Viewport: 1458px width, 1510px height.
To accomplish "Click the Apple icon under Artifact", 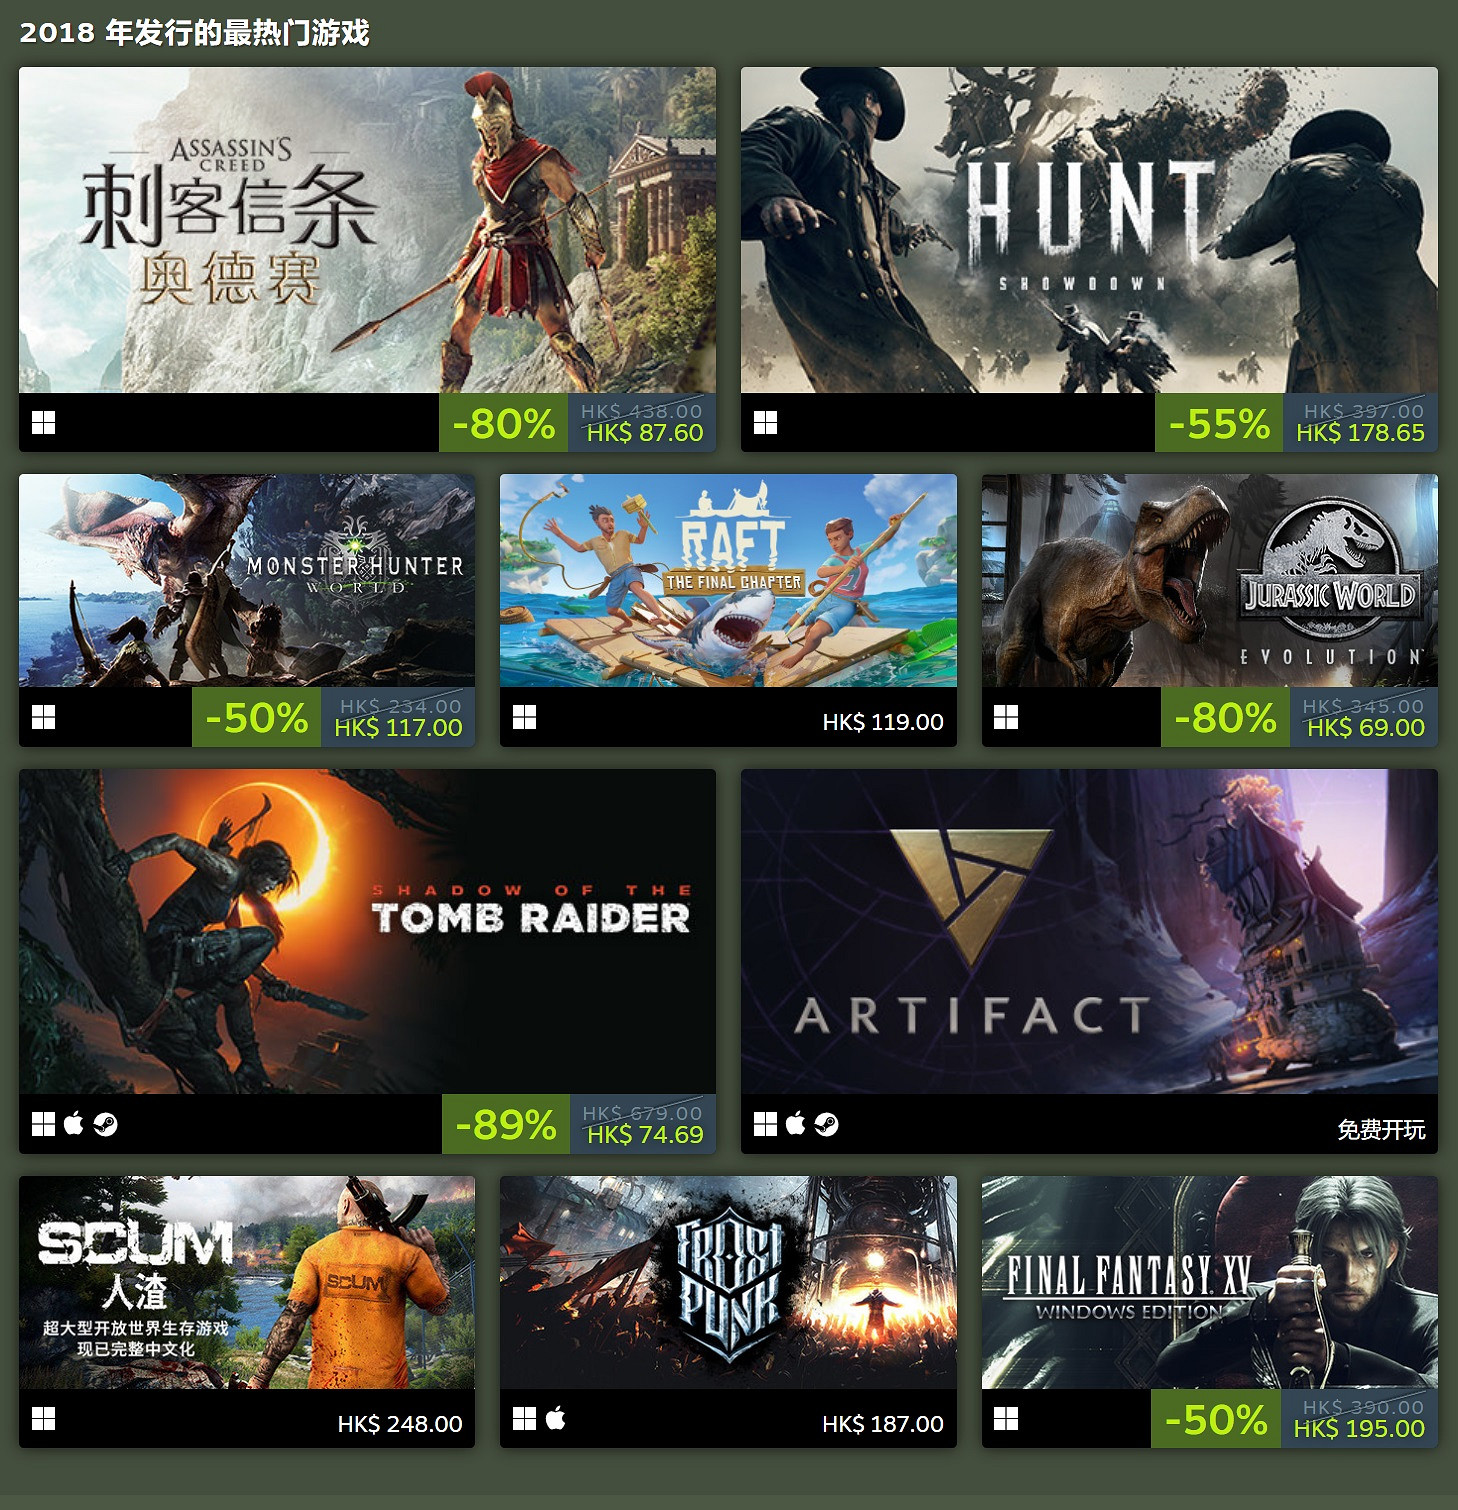I will (796, 1124).
